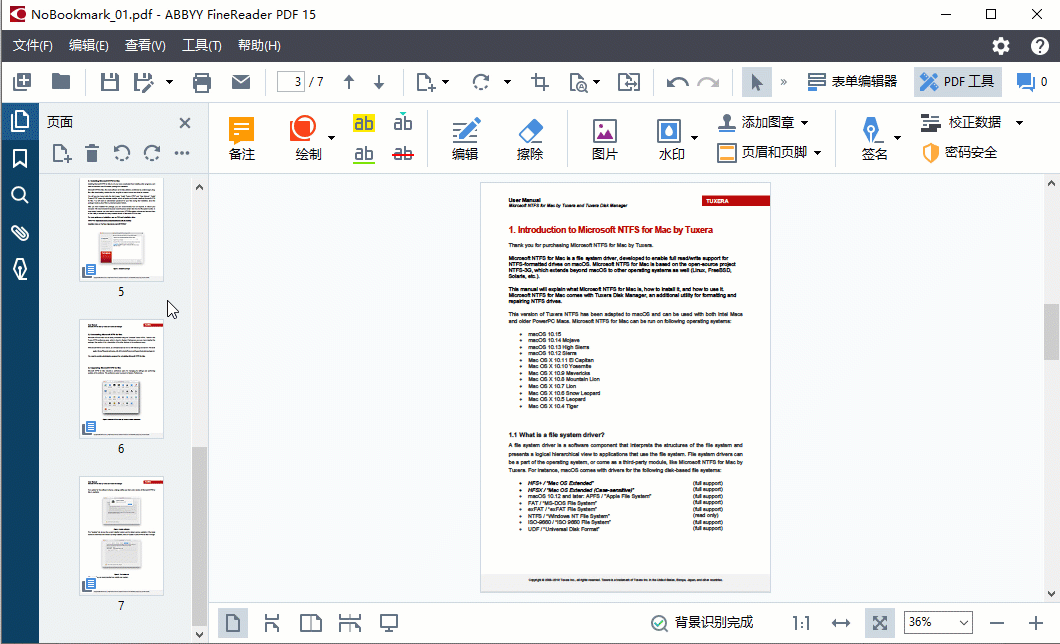This screenshot has height=644, width=1060.
Task: Select the crop pages tool
Action: [x=539, y=82]
